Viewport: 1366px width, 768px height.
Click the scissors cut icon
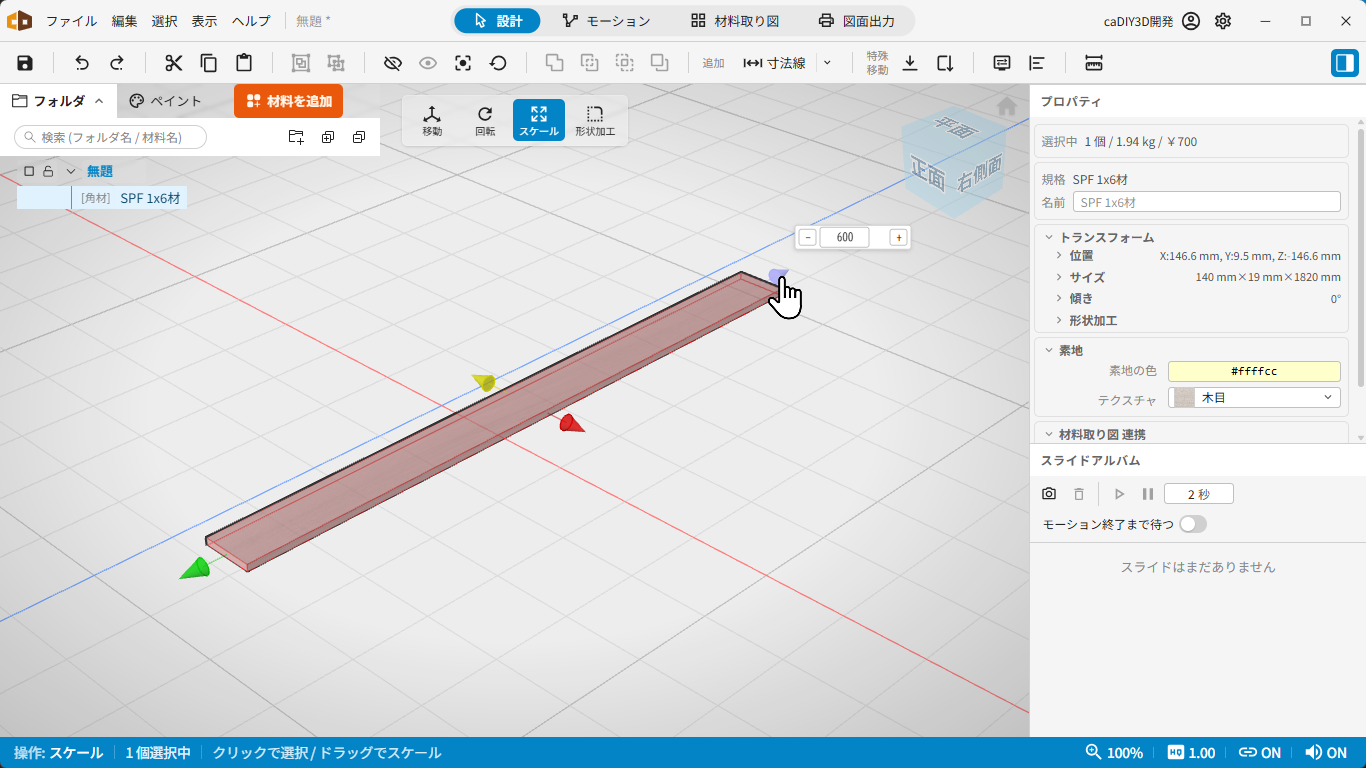[x=174, y=63]
